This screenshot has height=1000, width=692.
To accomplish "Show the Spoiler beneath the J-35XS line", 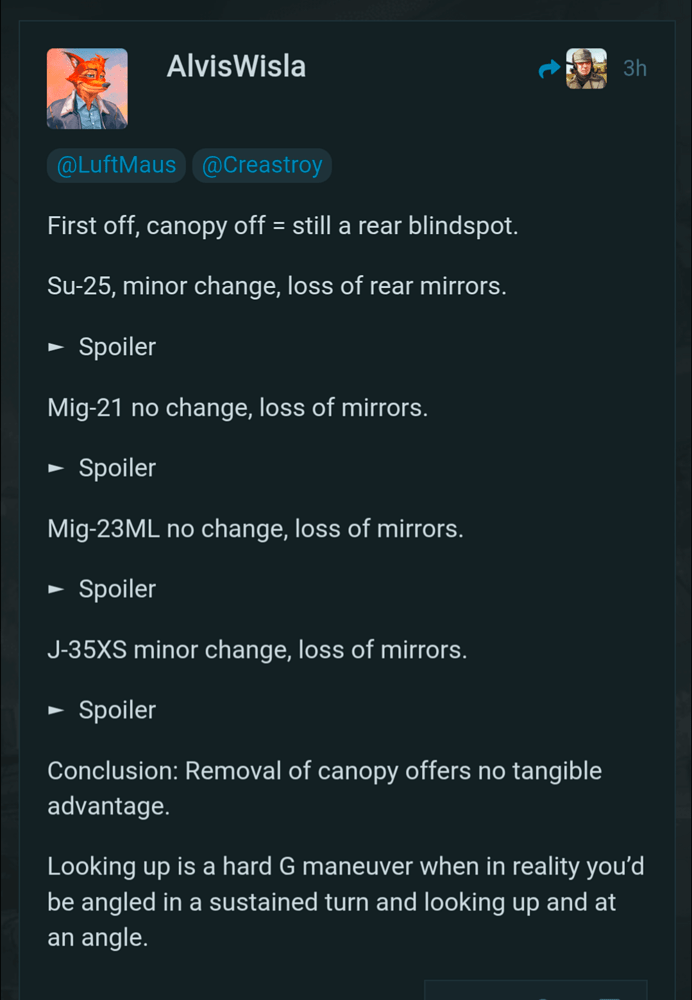I will coord(117,710).
